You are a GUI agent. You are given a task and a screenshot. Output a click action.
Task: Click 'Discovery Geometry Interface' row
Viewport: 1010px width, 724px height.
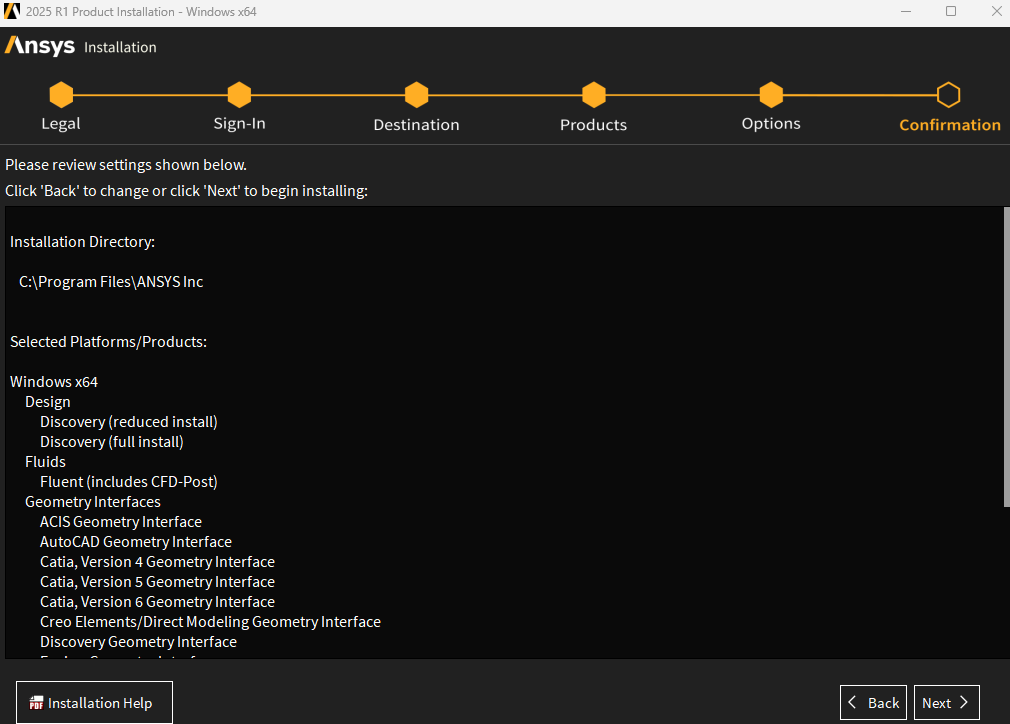(x=138, y=642)
